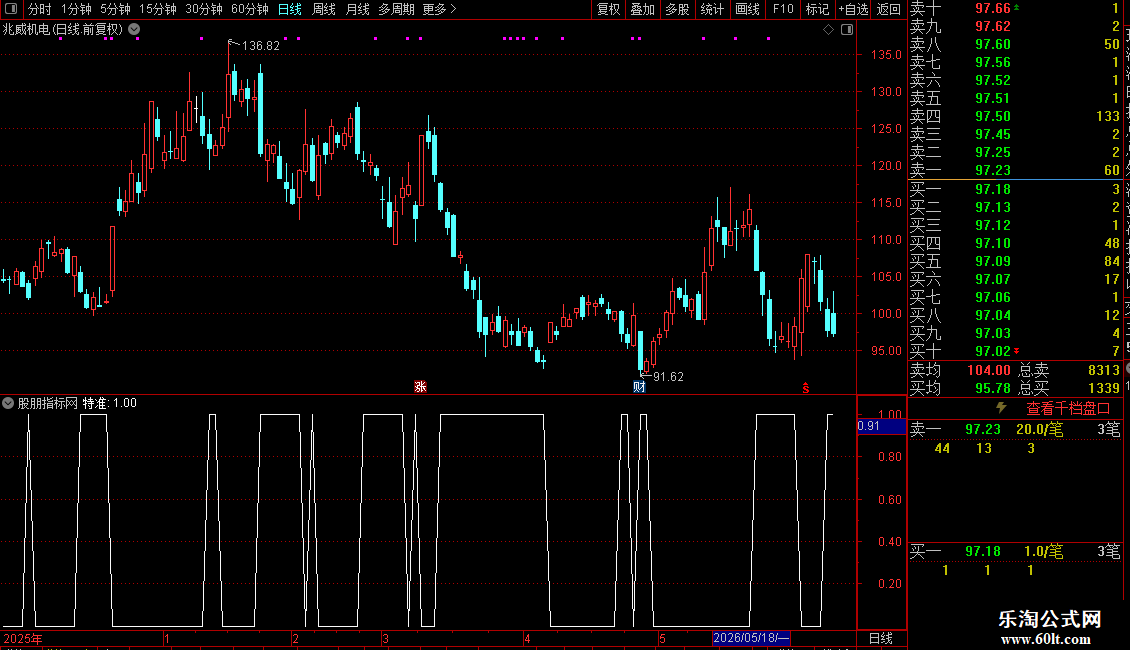Click the 136.82 high price label
1130x650 pixels.
click(260, 45)
